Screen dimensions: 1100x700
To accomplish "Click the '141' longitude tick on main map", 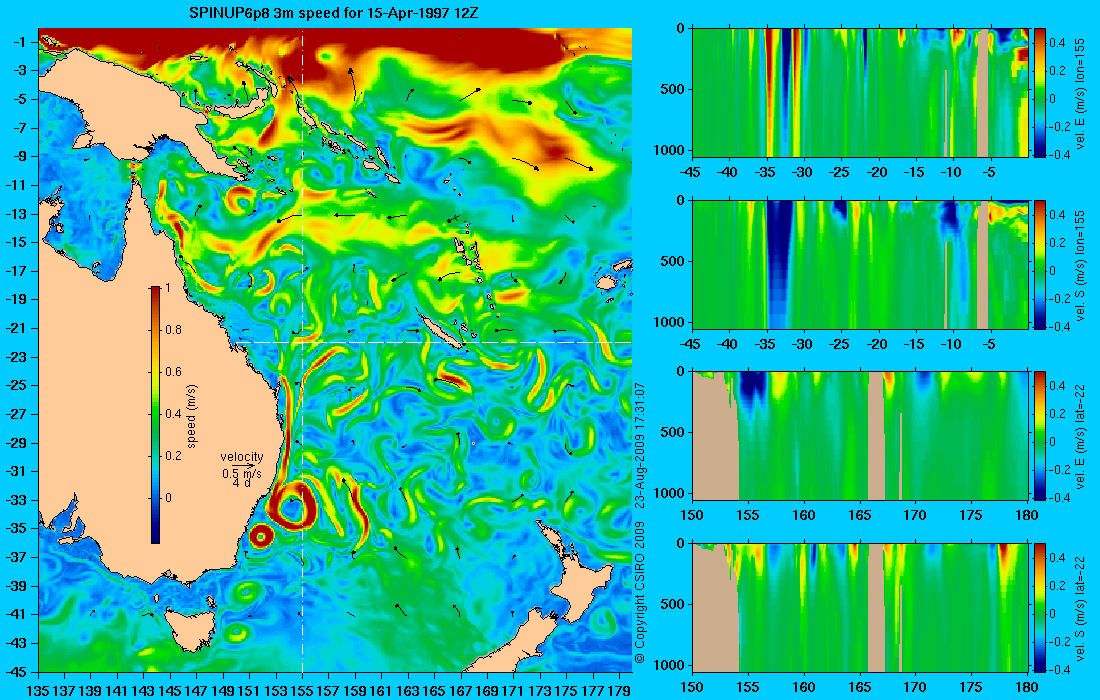I will pos(117,691).
